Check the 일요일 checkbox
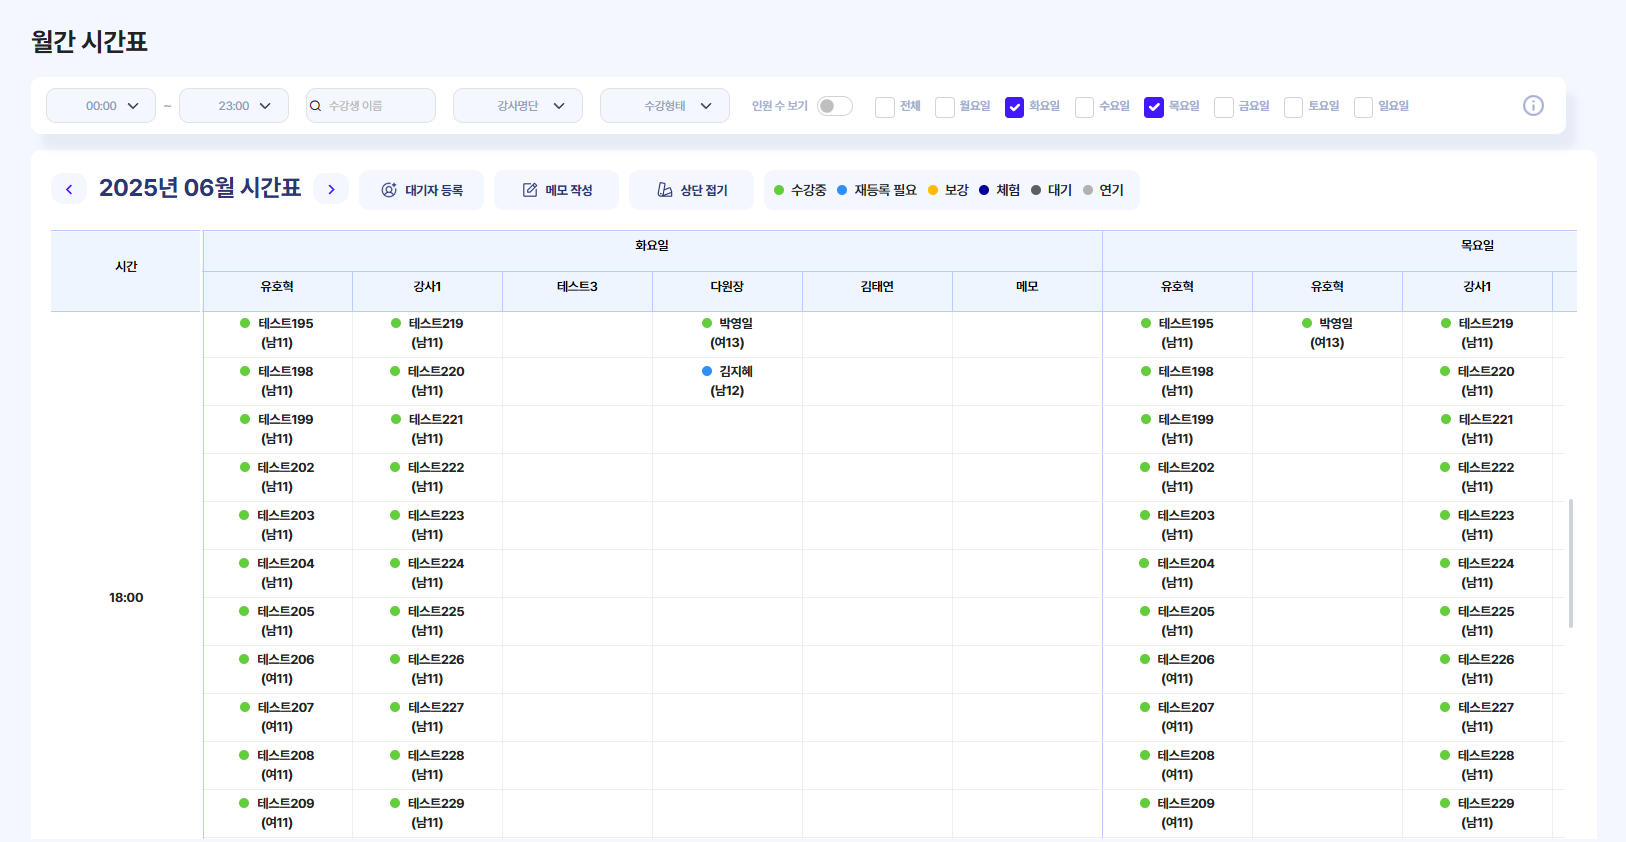Image resolution: width=1626 pixels, height=842 pixels. (1363, 107)
